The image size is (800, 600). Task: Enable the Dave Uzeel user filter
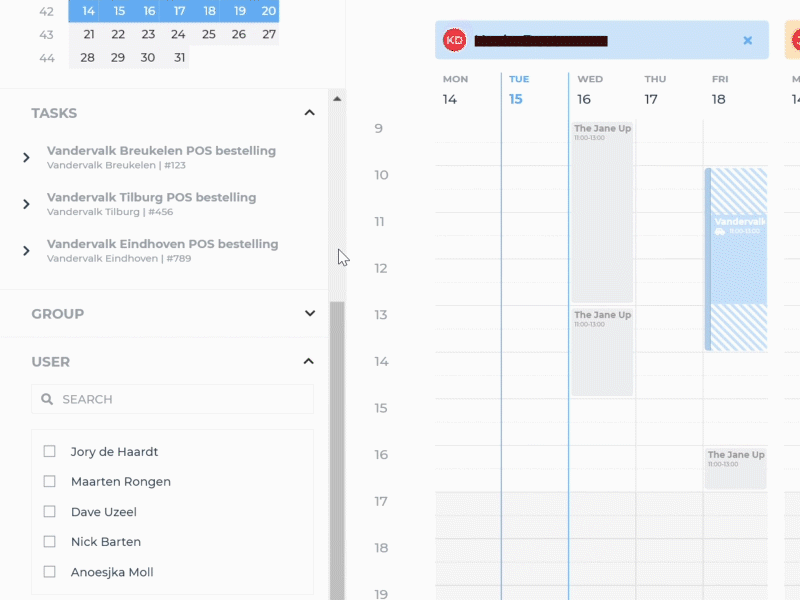49,511
